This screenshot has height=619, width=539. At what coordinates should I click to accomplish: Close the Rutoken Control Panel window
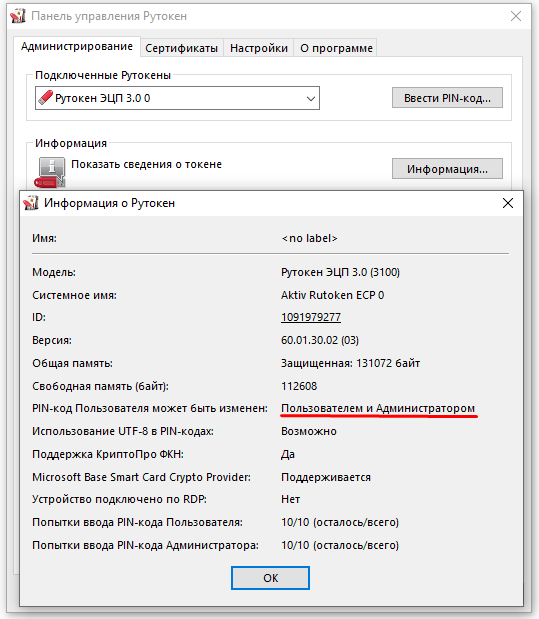click(x=516, y=16)
